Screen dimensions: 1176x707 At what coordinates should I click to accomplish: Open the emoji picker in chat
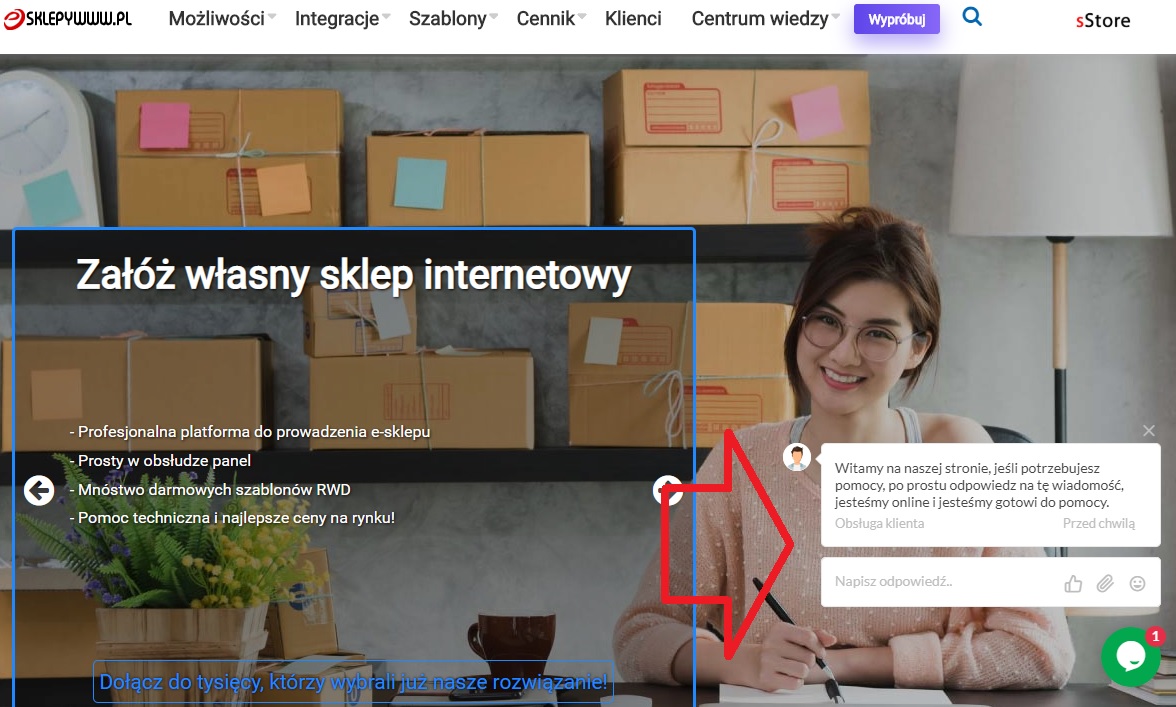[1138, 583]
